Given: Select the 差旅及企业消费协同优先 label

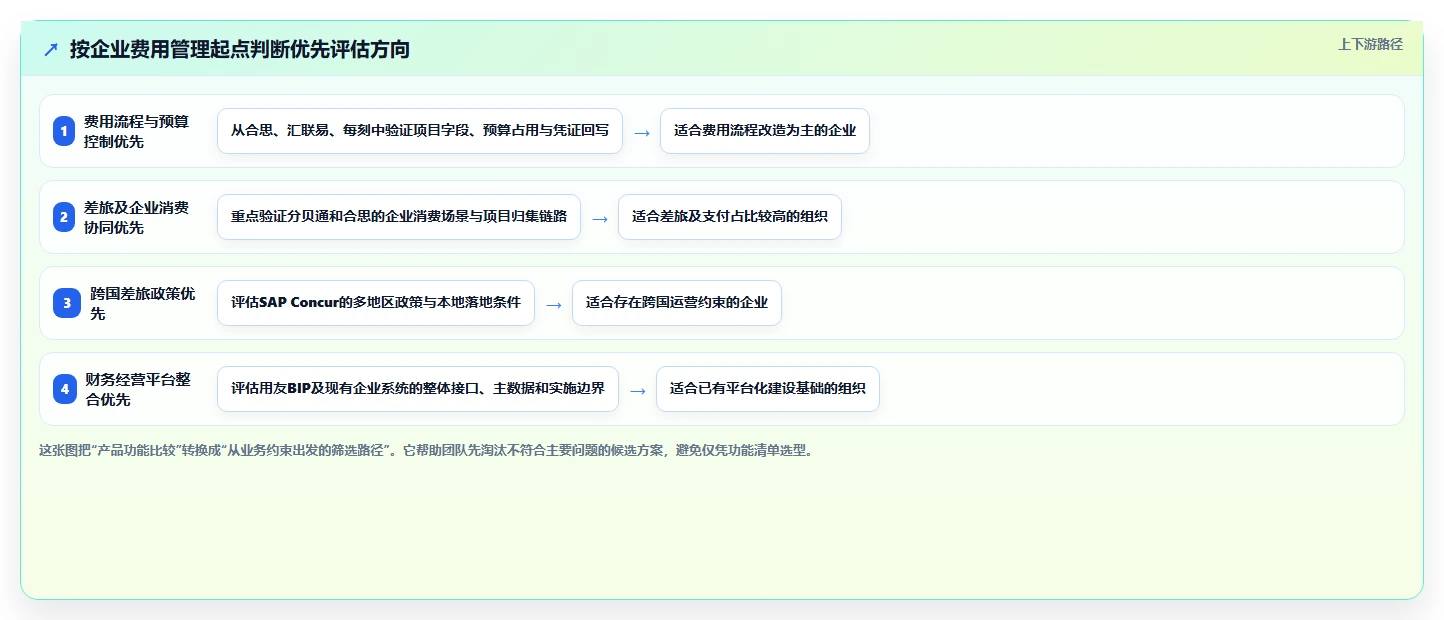Looking at the screenshot, I should [136, 217].
